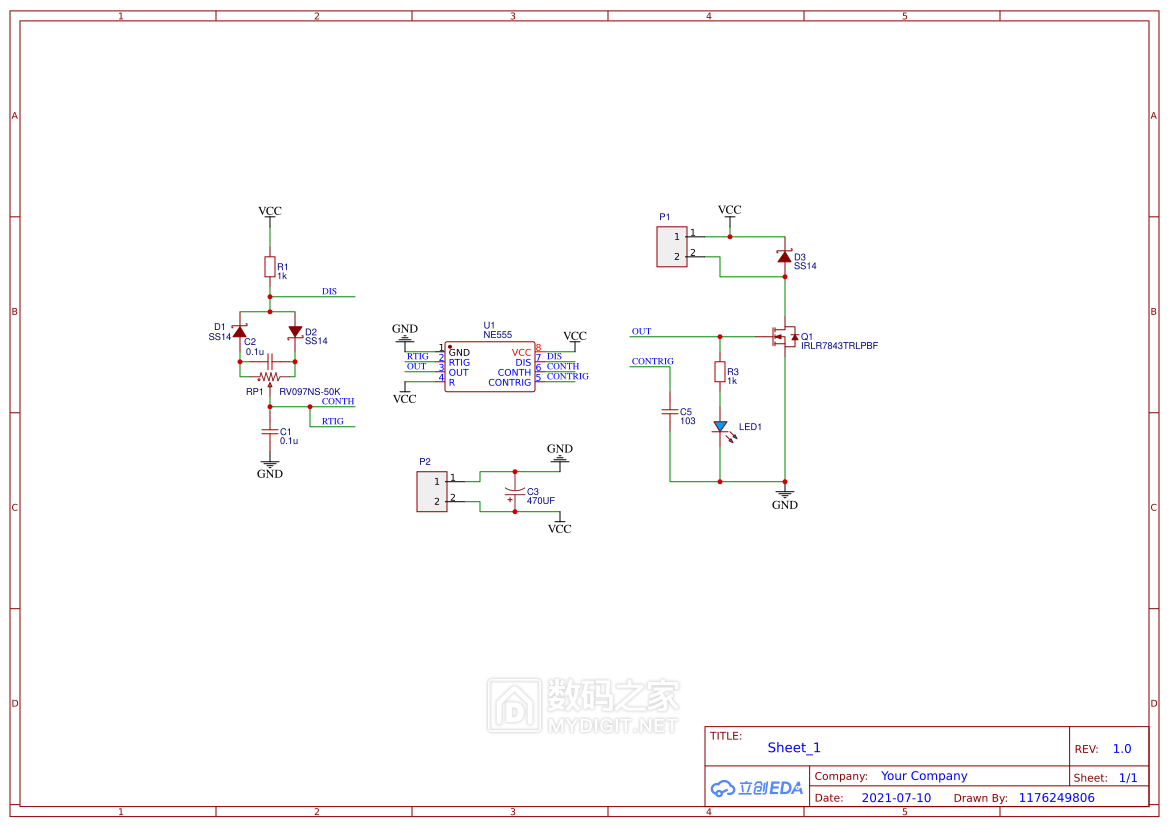Select the Sheet value 1/1
The image size is (1169, 827).
(1128, 778)
